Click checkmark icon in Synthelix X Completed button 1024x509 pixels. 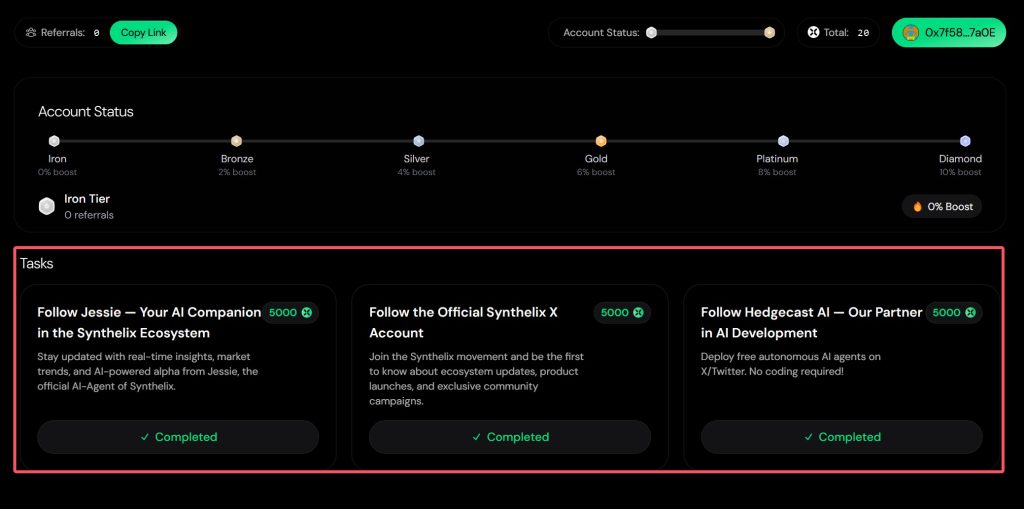[477, 437]
